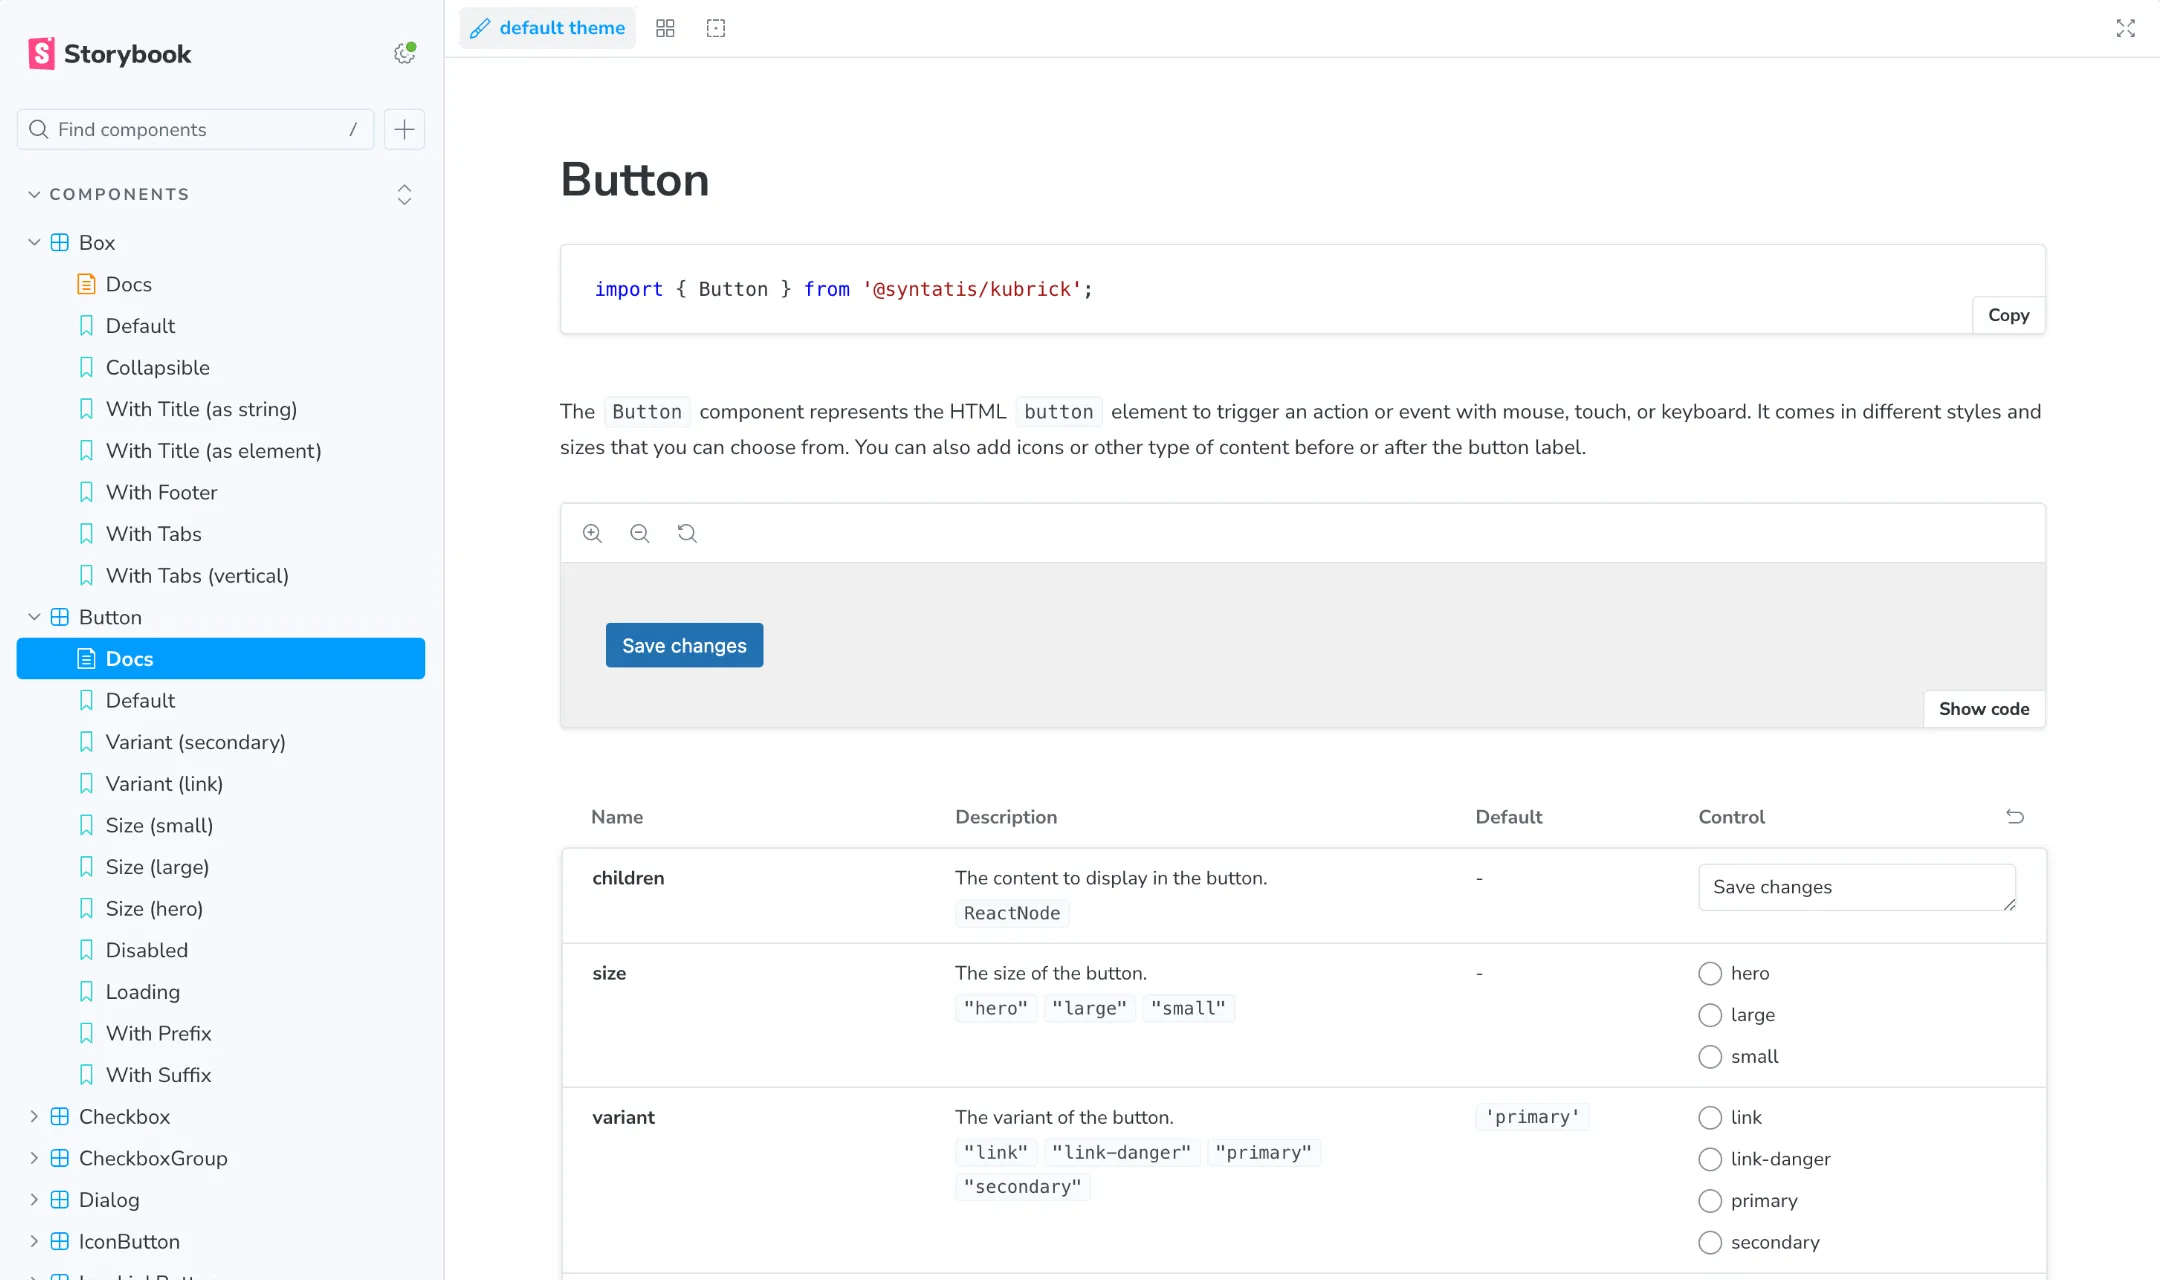Expand the Box component tree item

point(34,242)
